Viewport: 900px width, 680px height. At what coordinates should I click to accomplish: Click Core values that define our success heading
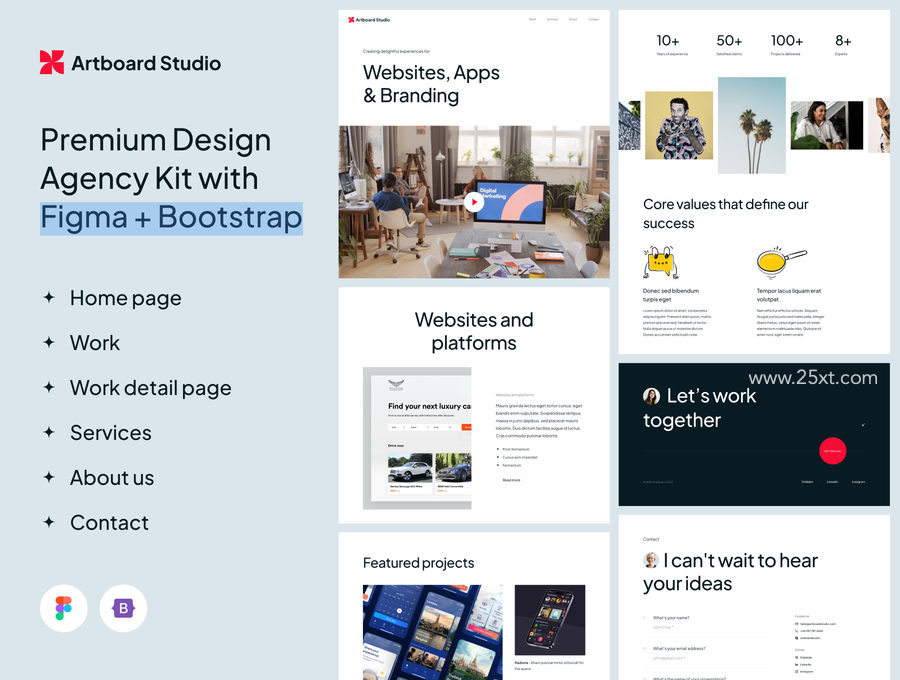pyautogui.click(x=726, y=213)
